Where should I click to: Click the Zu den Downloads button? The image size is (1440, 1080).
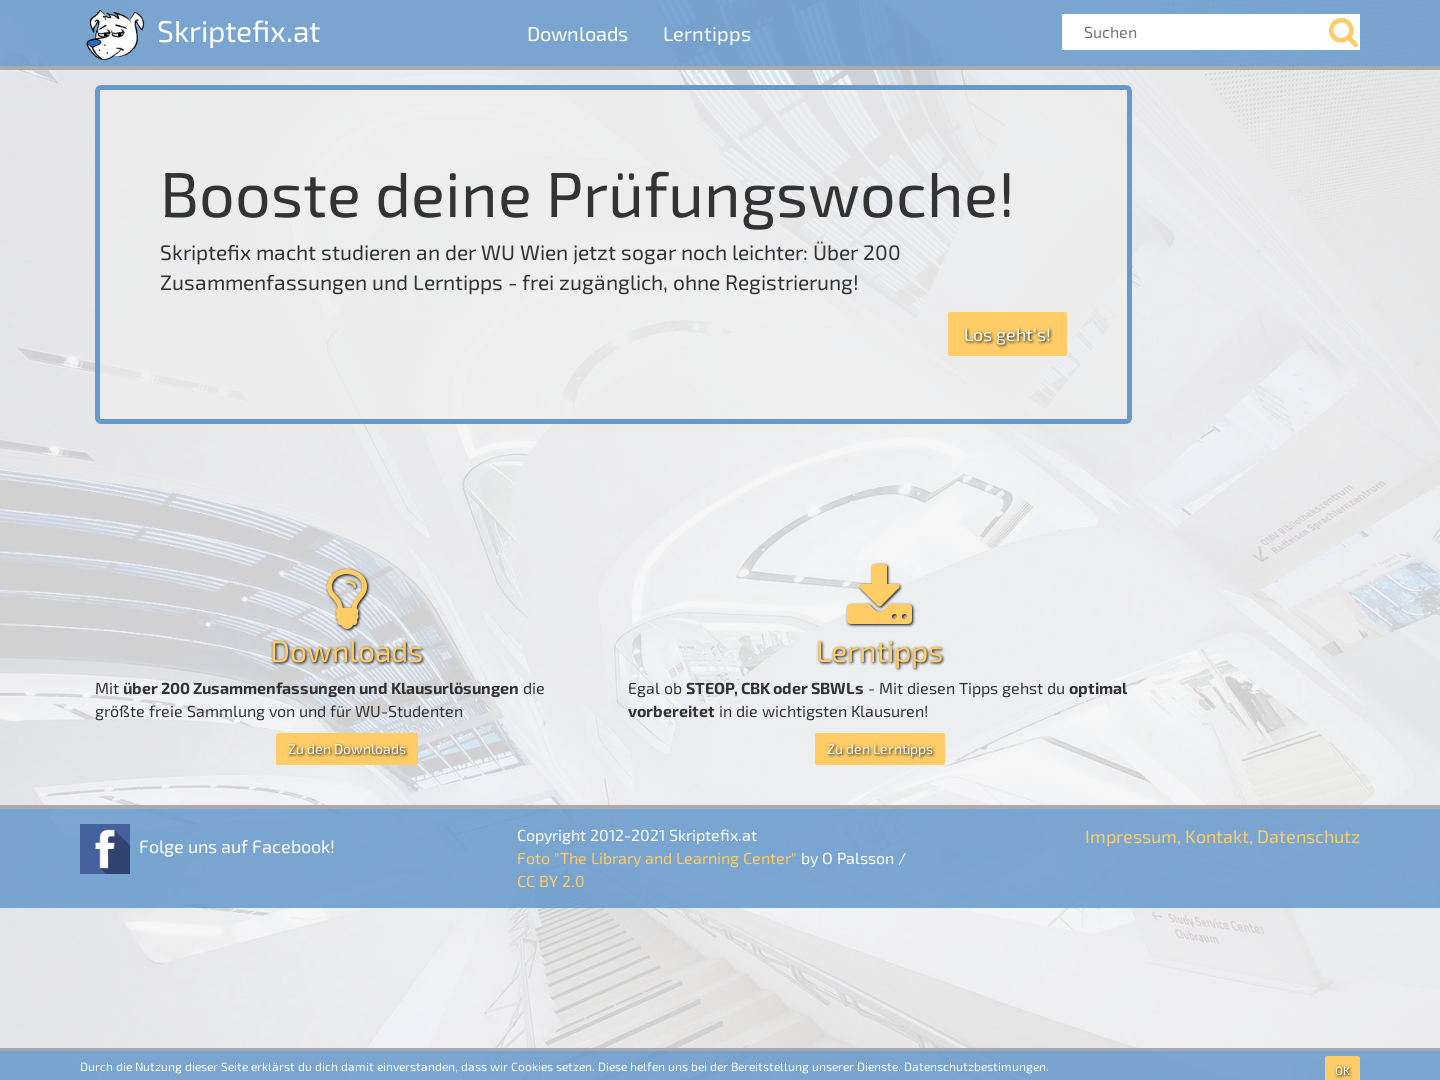pyautogui.click(x=347, y=749)
